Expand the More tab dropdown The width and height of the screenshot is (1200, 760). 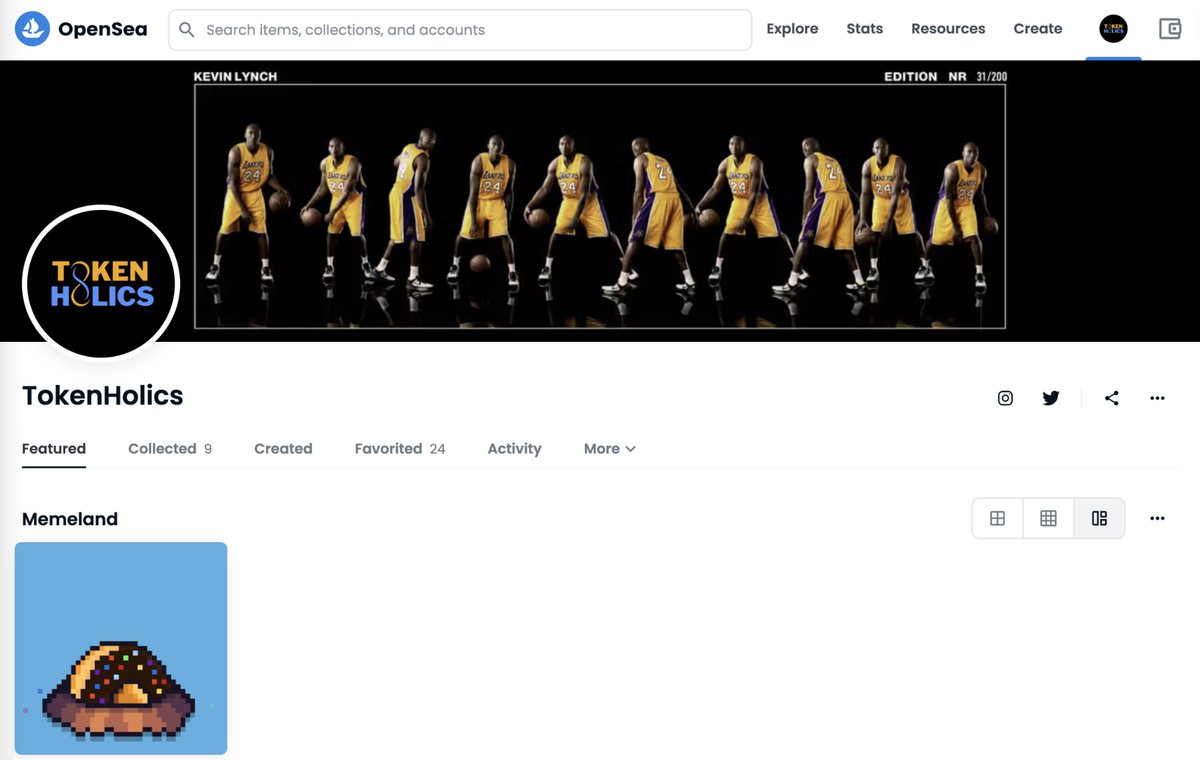click(608, 448)
